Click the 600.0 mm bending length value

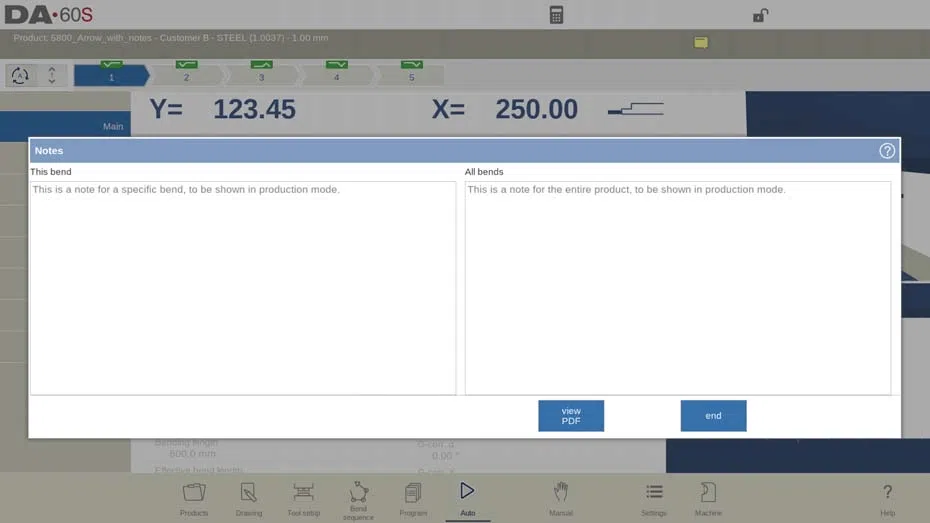click(192, 454)
